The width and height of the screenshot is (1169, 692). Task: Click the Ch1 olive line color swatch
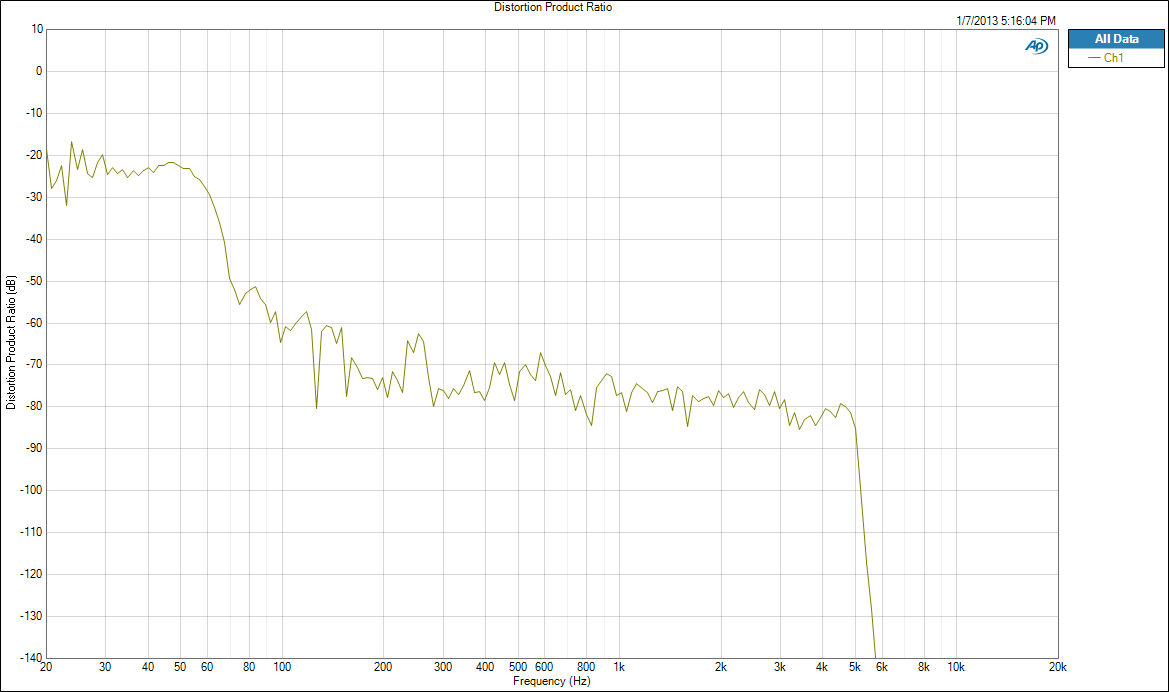[x=1094, y=57]
